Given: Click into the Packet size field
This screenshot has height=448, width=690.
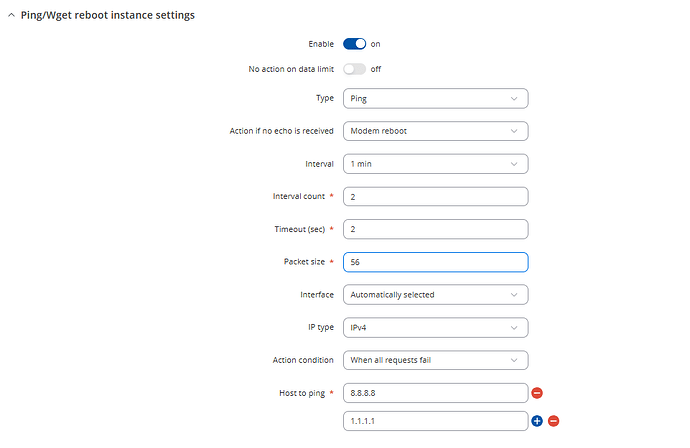Looking at the screenshot, I should [435, 262].
